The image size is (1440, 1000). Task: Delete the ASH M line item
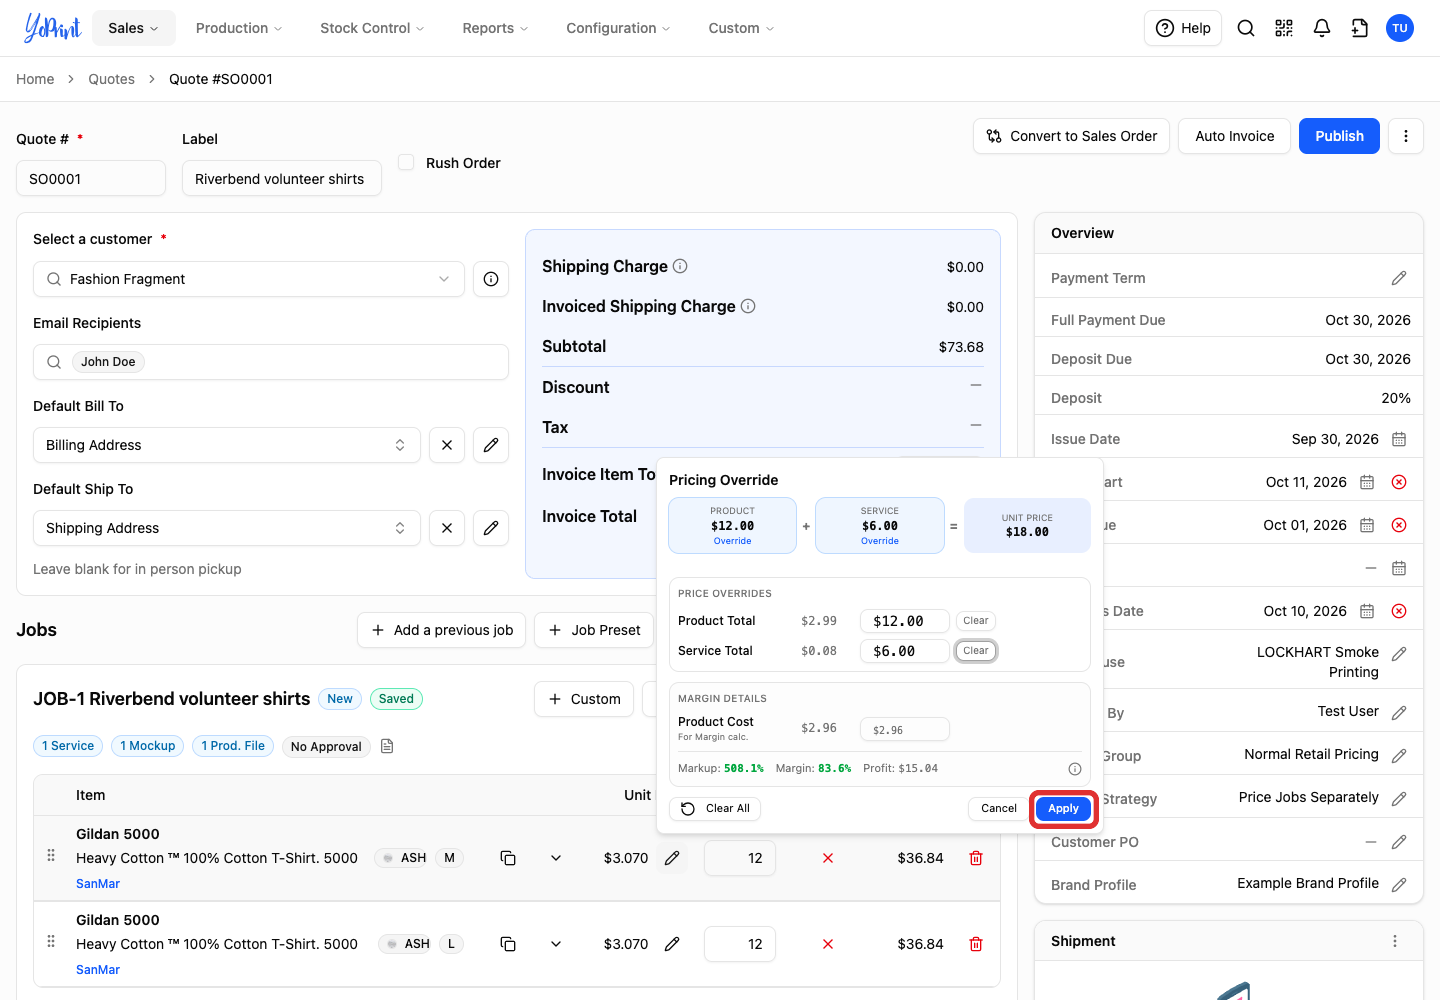point(976,858)
